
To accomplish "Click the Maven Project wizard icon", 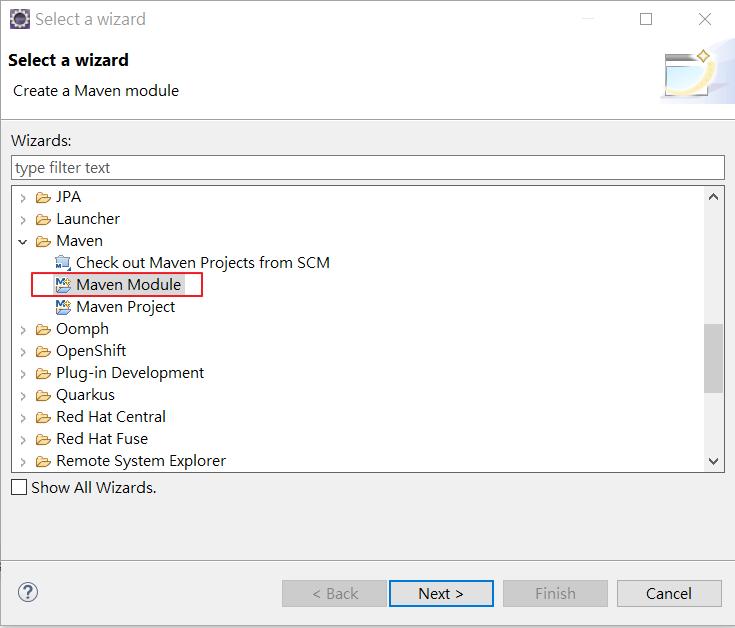I will (63, 307).
